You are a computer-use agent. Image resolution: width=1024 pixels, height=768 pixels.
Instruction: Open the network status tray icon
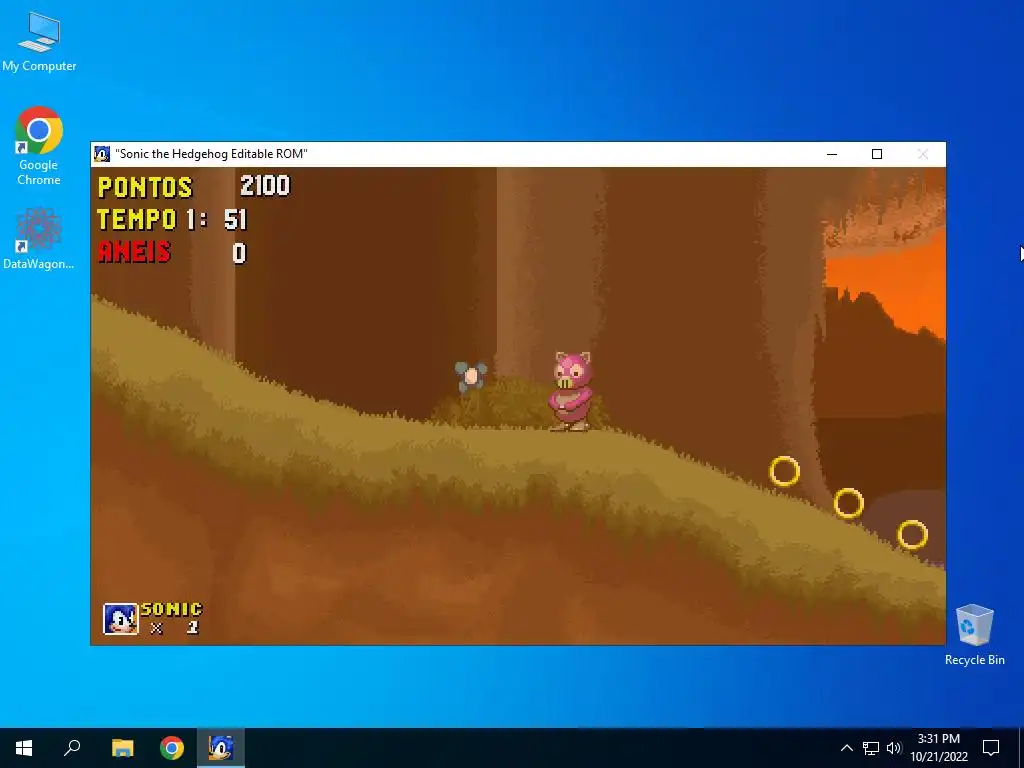pyautogui.click(x=871, y=748)
